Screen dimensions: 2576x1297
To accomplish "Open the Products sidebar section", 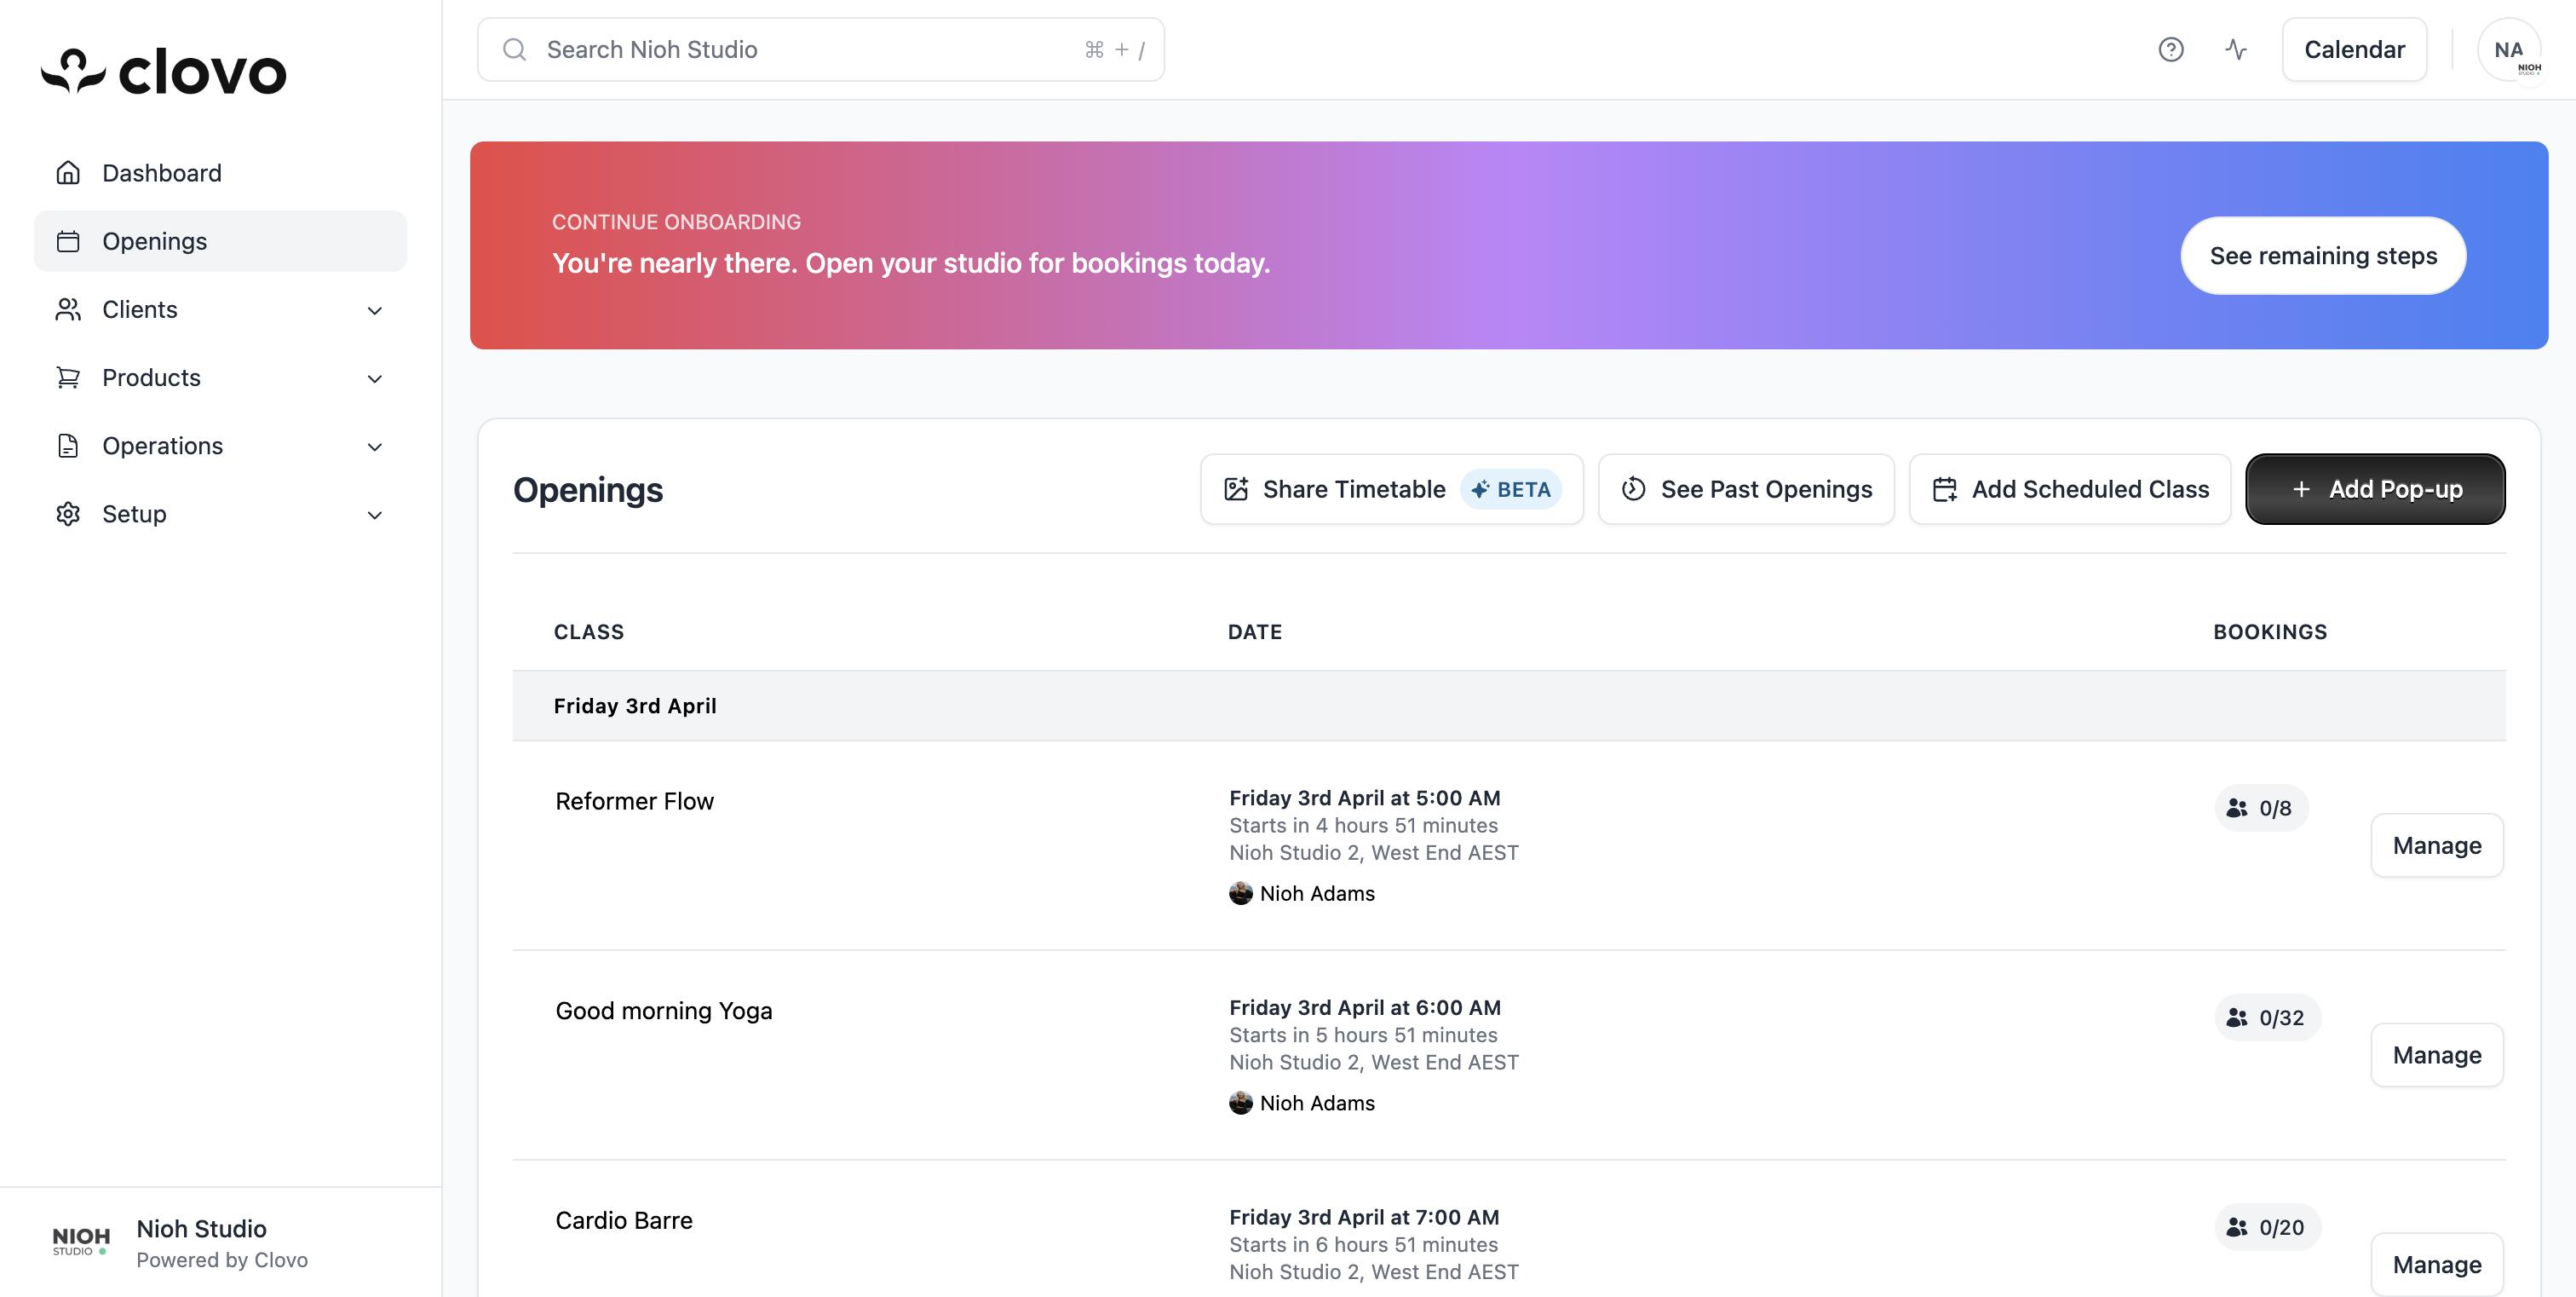I will click(x=220, y=377).
